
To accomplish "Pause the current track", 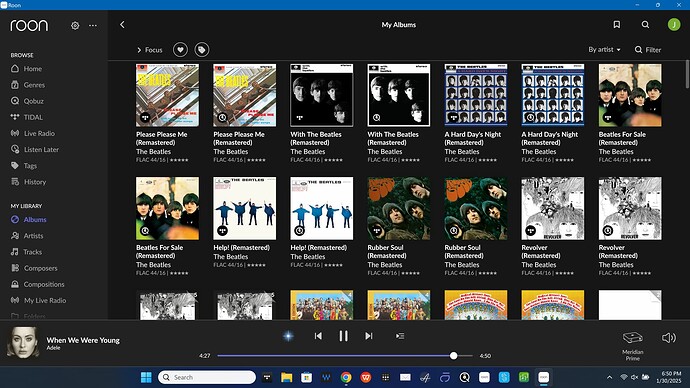I will click(343, 336).
